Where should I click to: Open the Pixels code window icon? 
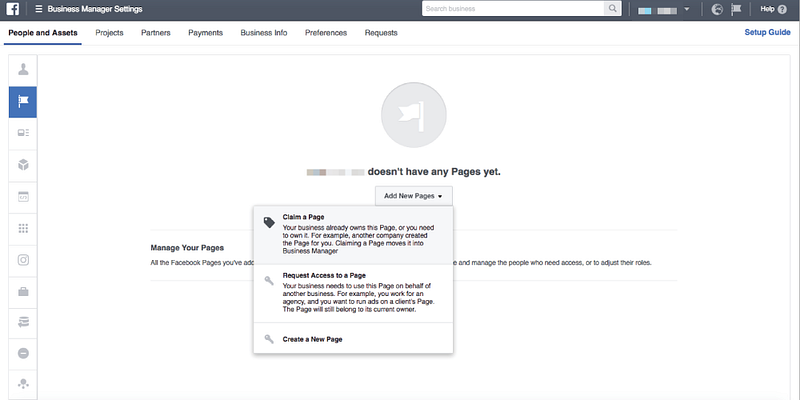(23, 197)
